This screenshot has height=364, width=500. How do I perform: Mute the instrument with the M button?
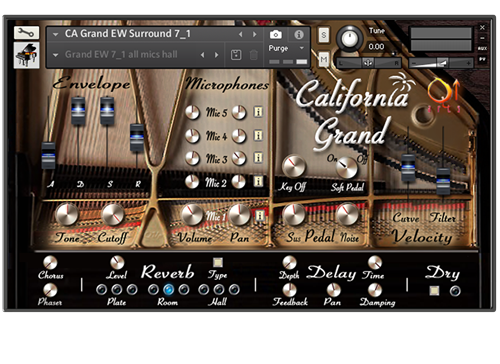coord(323,60)
